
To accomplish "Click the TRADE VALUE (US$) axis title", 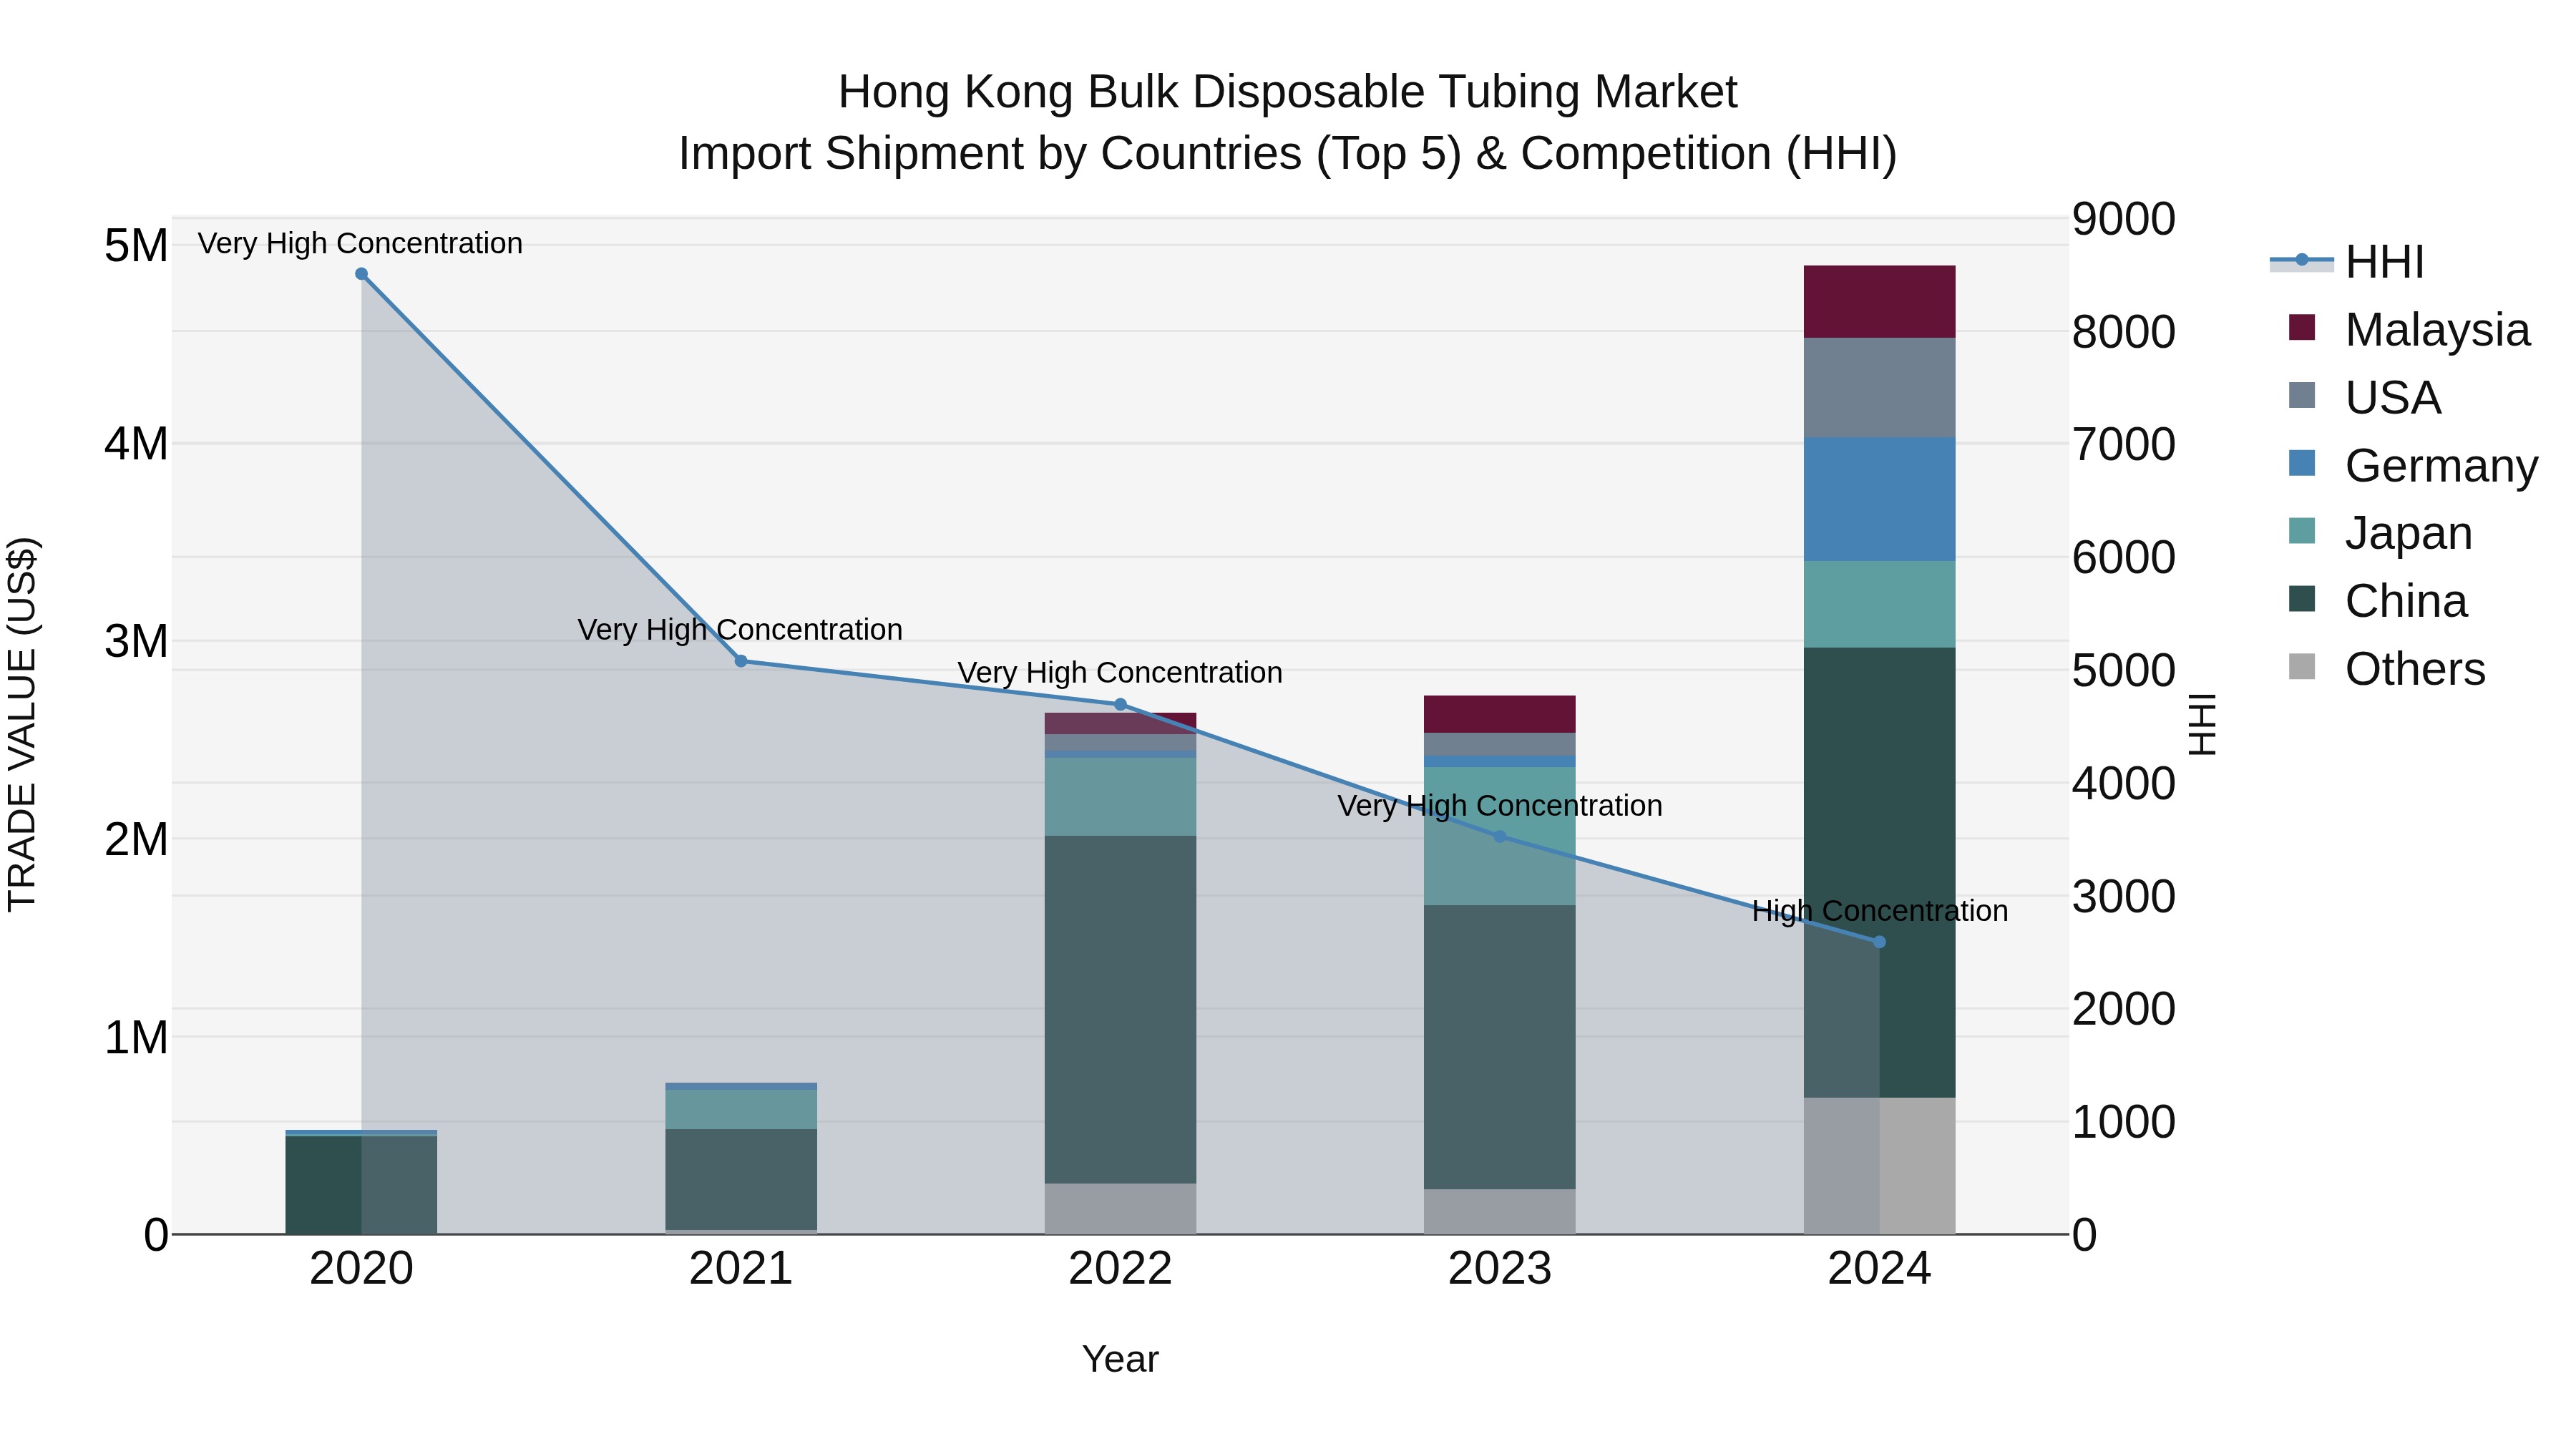I will [22, 725].
